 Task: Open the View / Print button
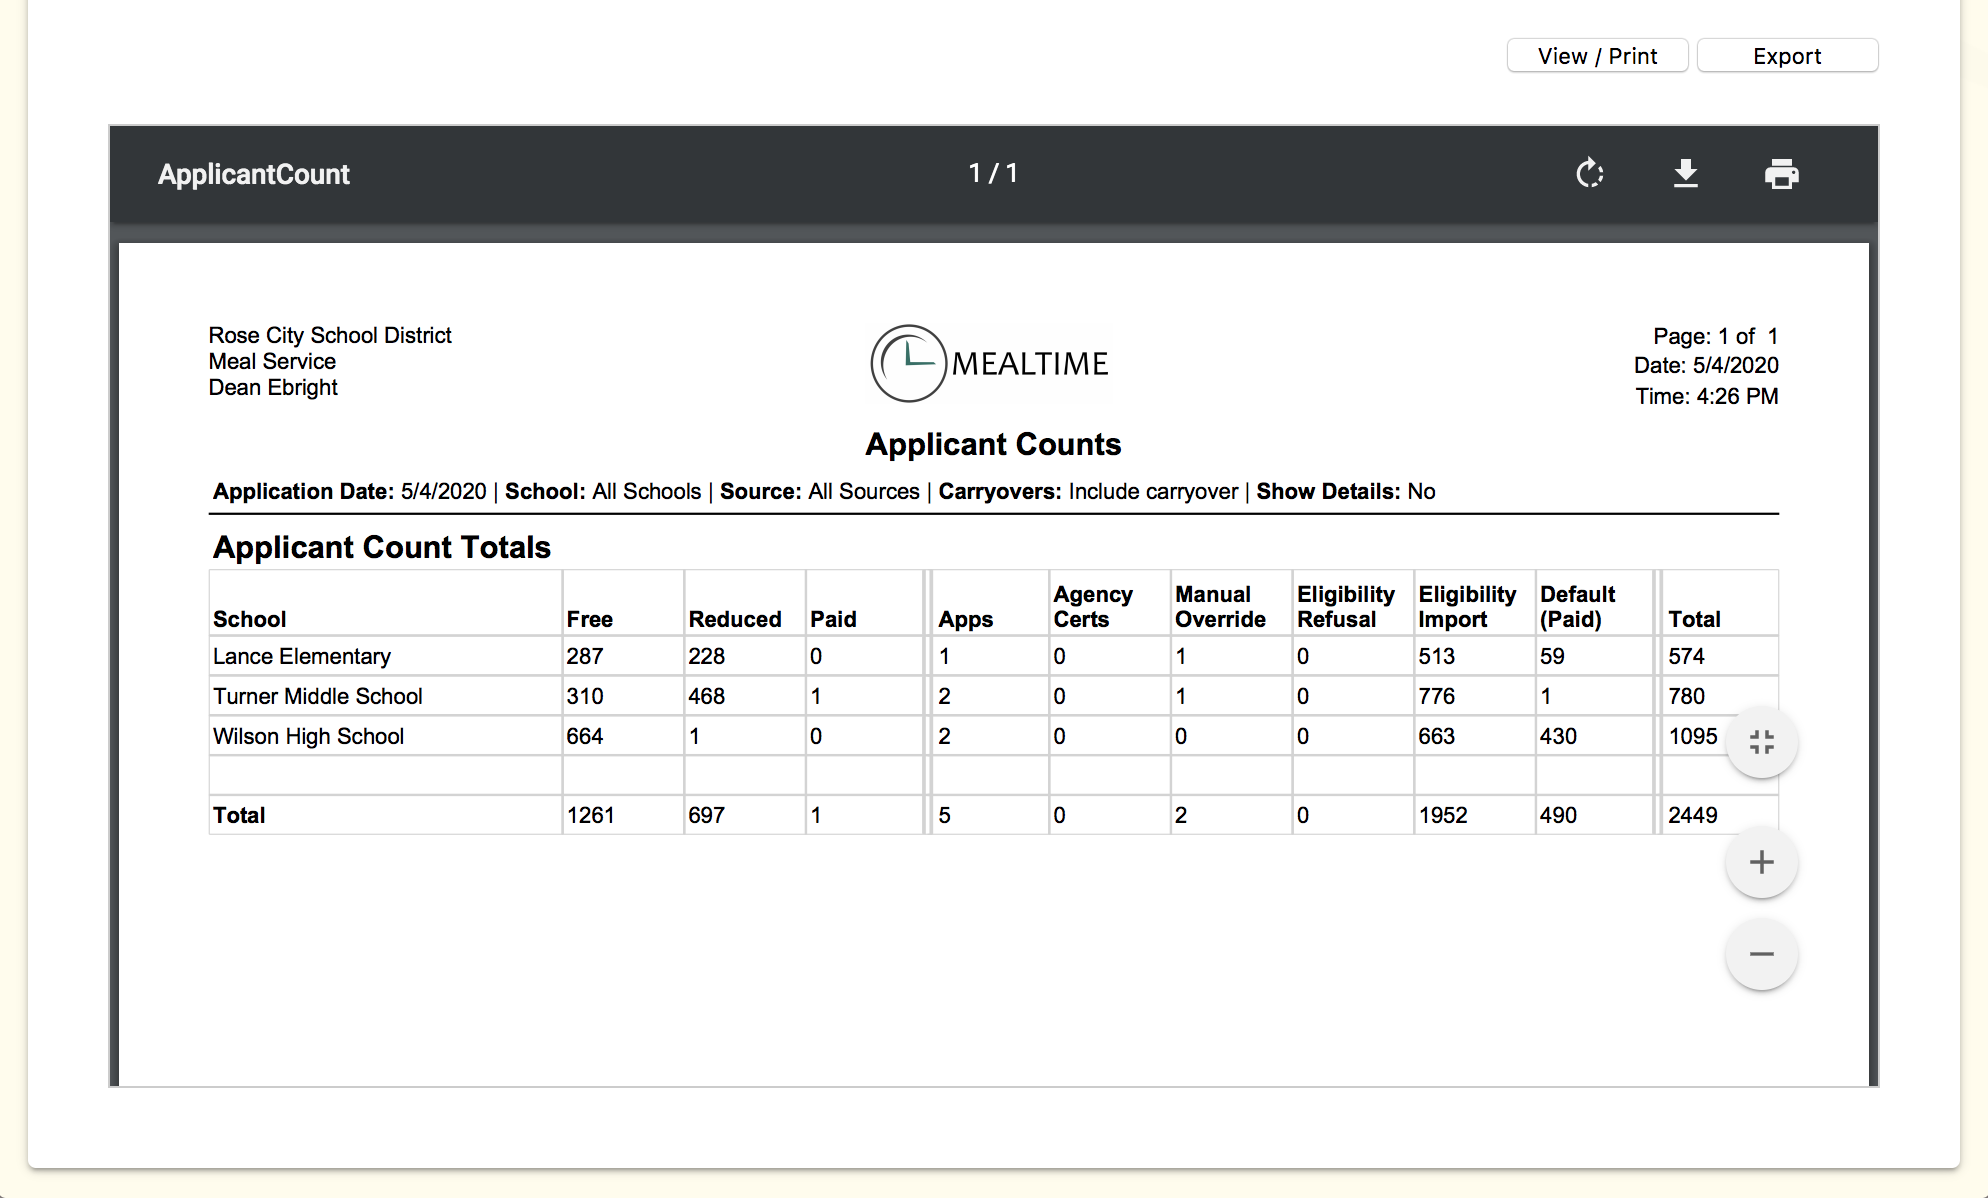point(1597,56)
